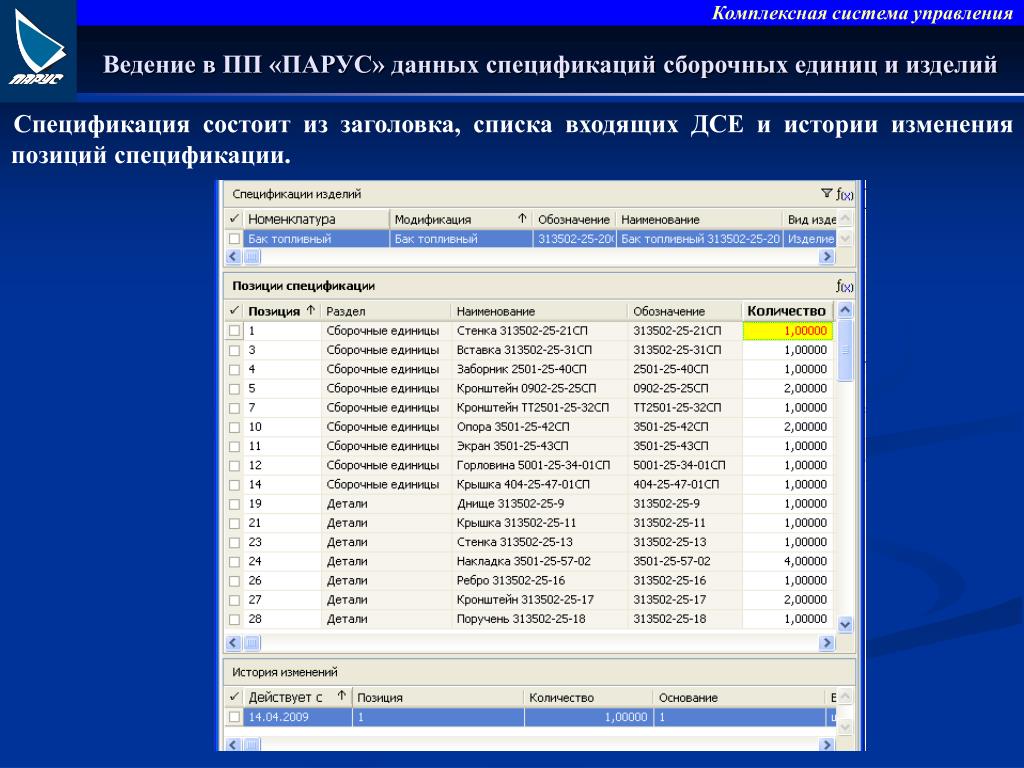This screenshot has height=768, width=1024.
Task: Sort by the Номенклатура column header
Action: click(x=316, y=219)
